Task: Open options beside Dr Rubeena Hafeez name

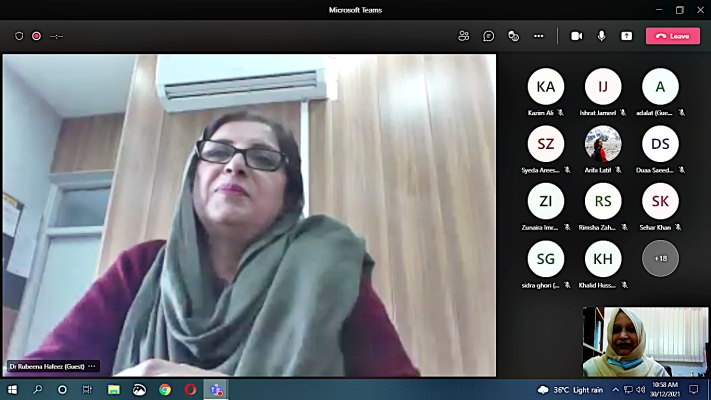Action: 92,367
